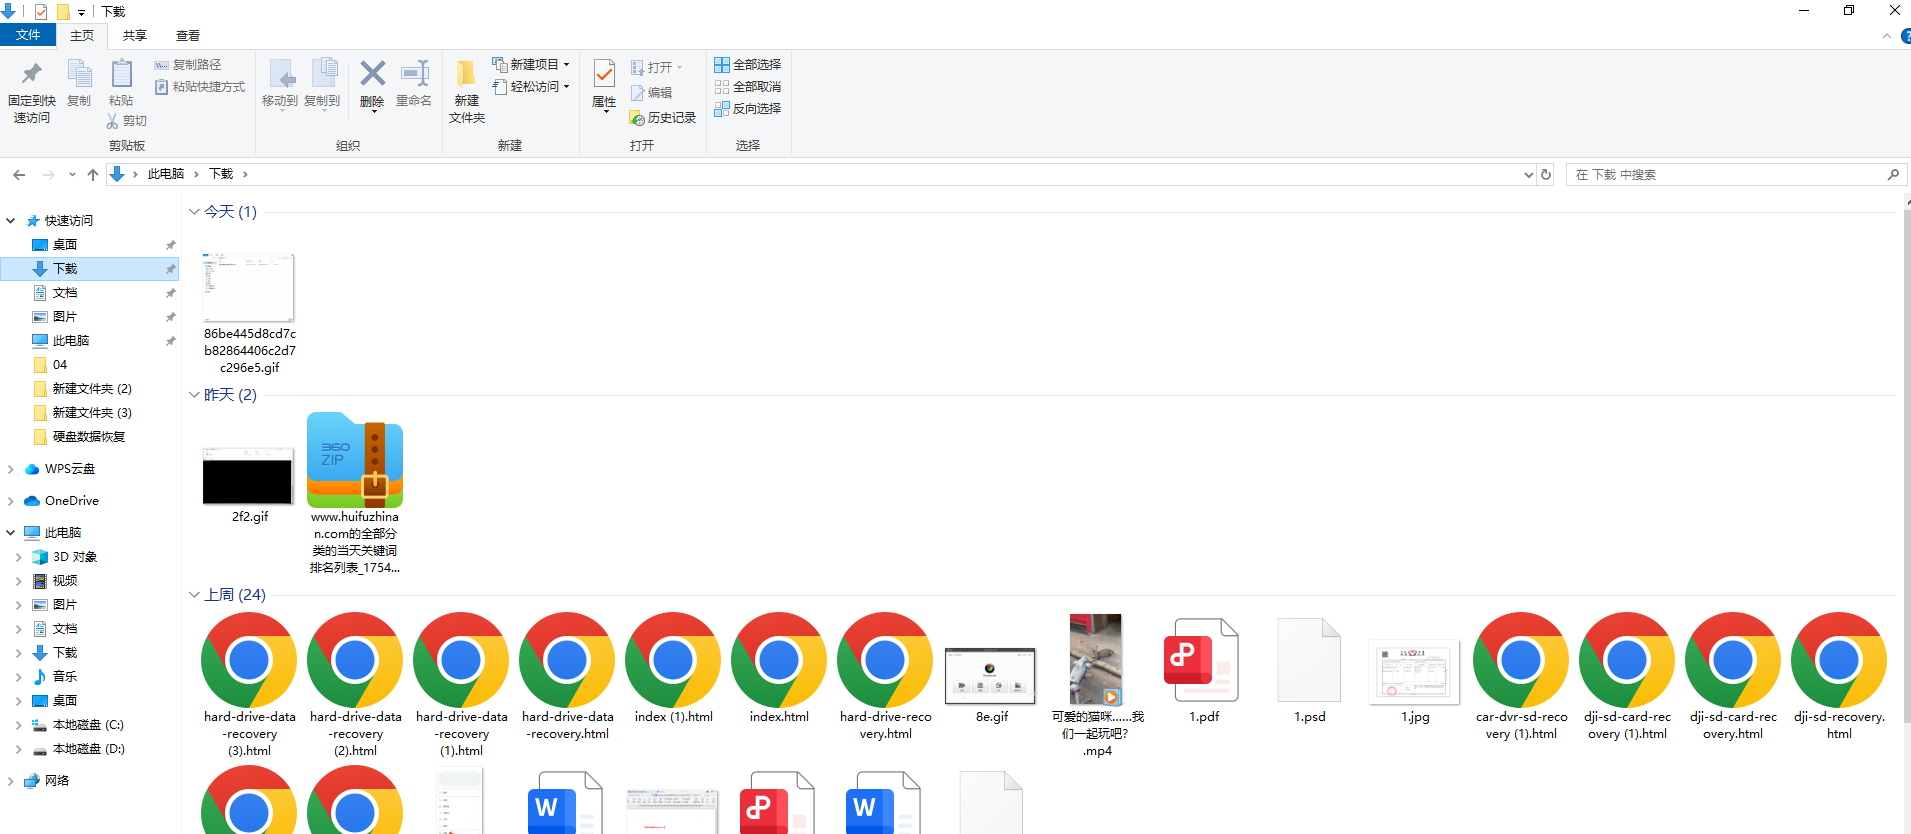
Task: Select 硬盘数据恢复 folder in sidebar
Action: [x=89, y=437]
